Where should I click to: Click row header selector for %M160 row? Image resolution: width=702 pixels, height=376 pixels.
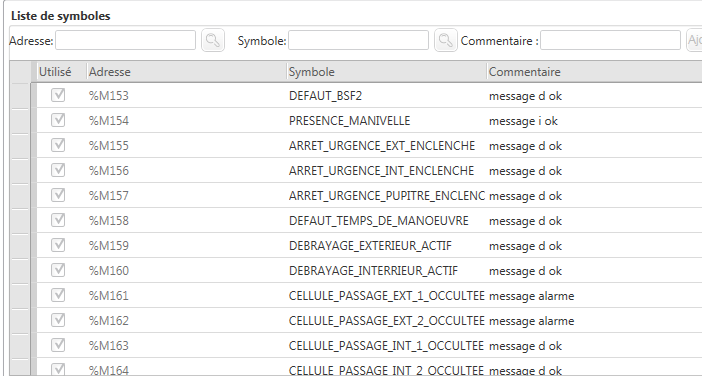click(x=20, y=271)
